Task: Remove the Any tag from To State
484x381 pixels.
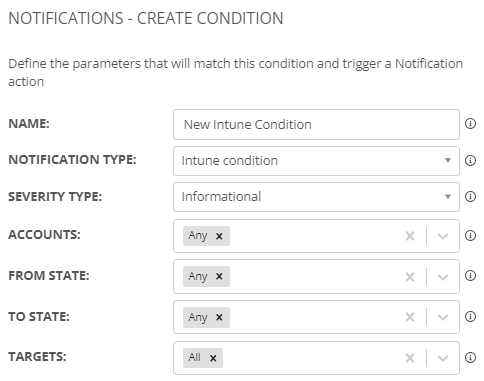Action: coord(219,317)
